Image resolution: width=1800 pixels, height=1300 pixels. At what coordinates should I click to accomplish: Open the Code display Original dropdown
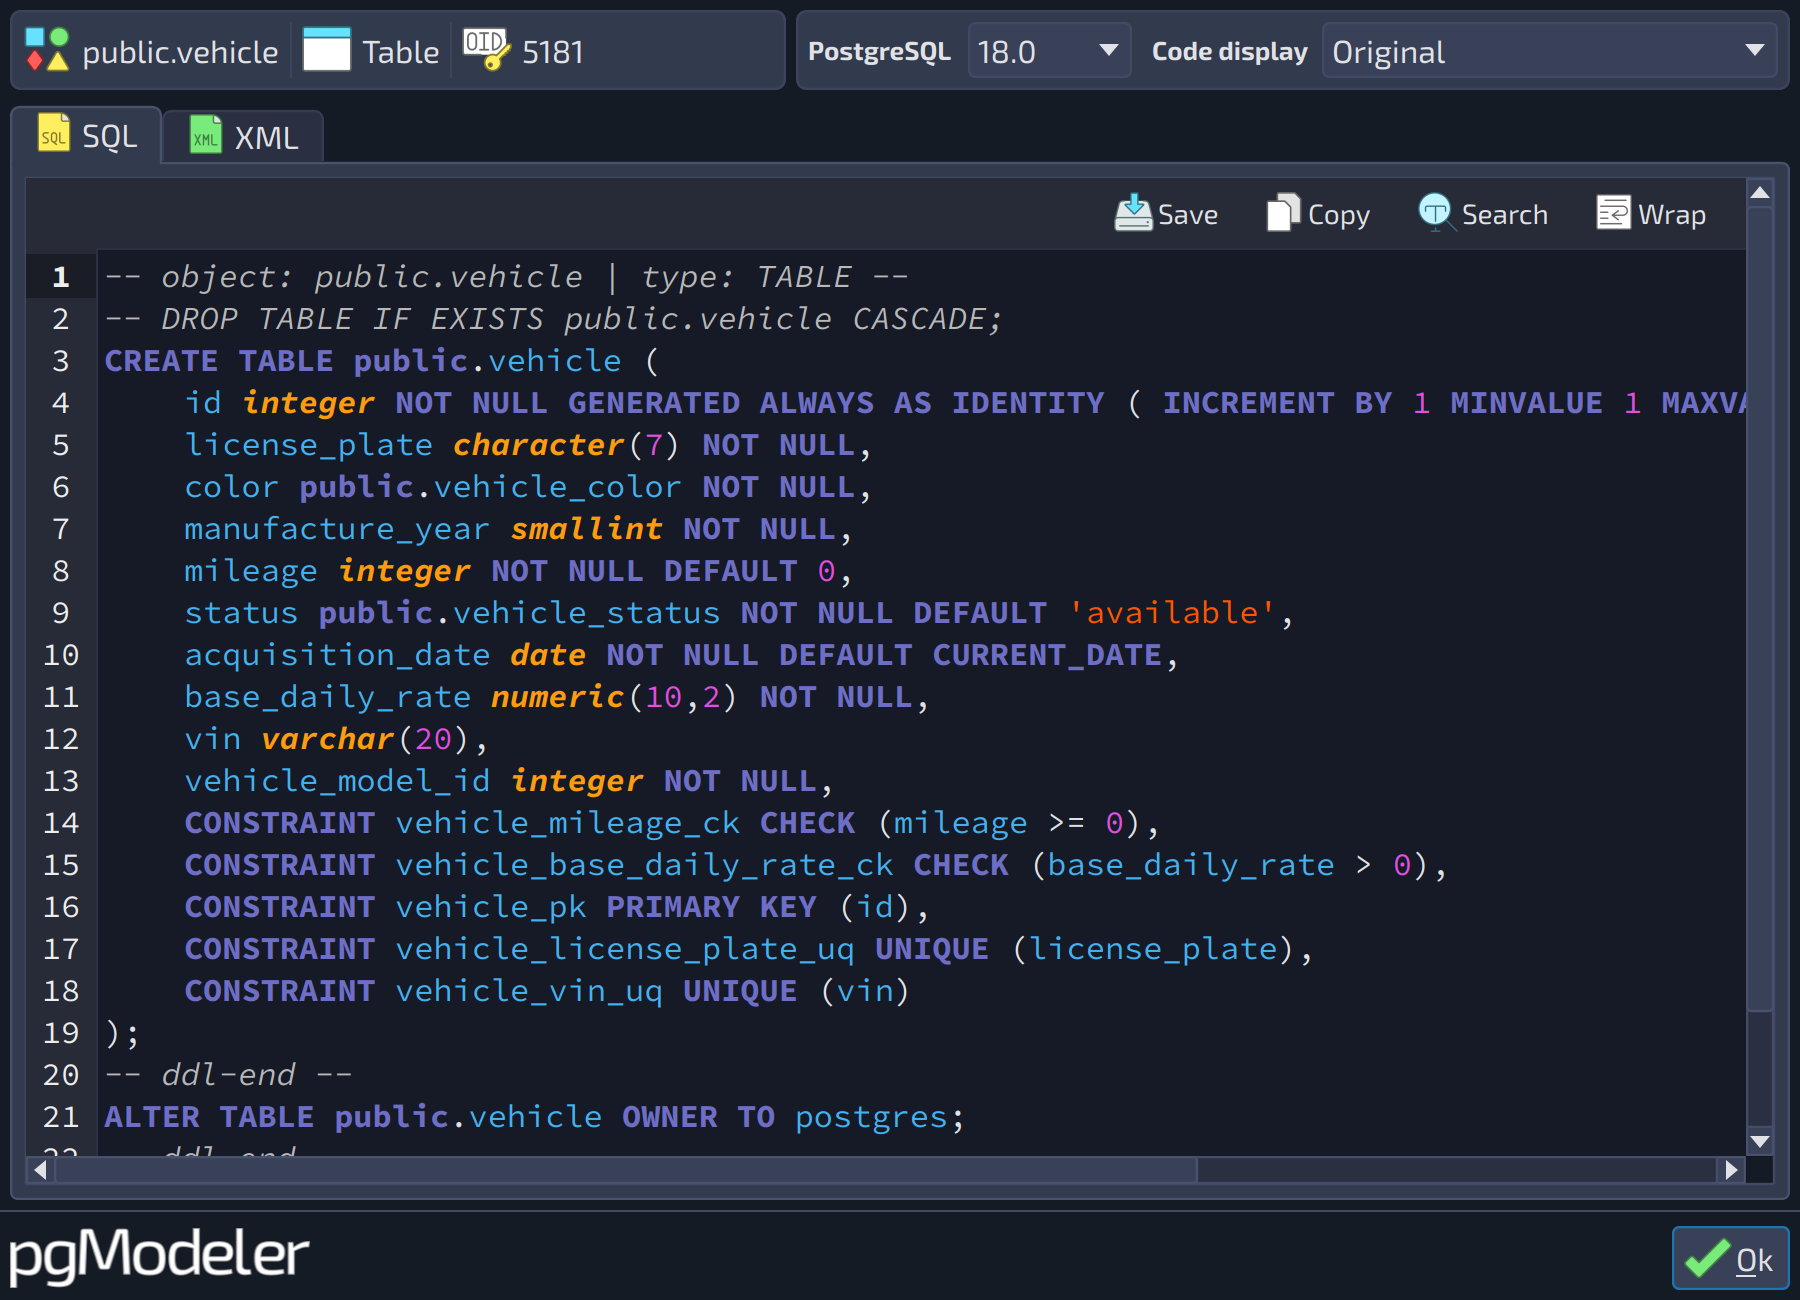pos(1548,51)
